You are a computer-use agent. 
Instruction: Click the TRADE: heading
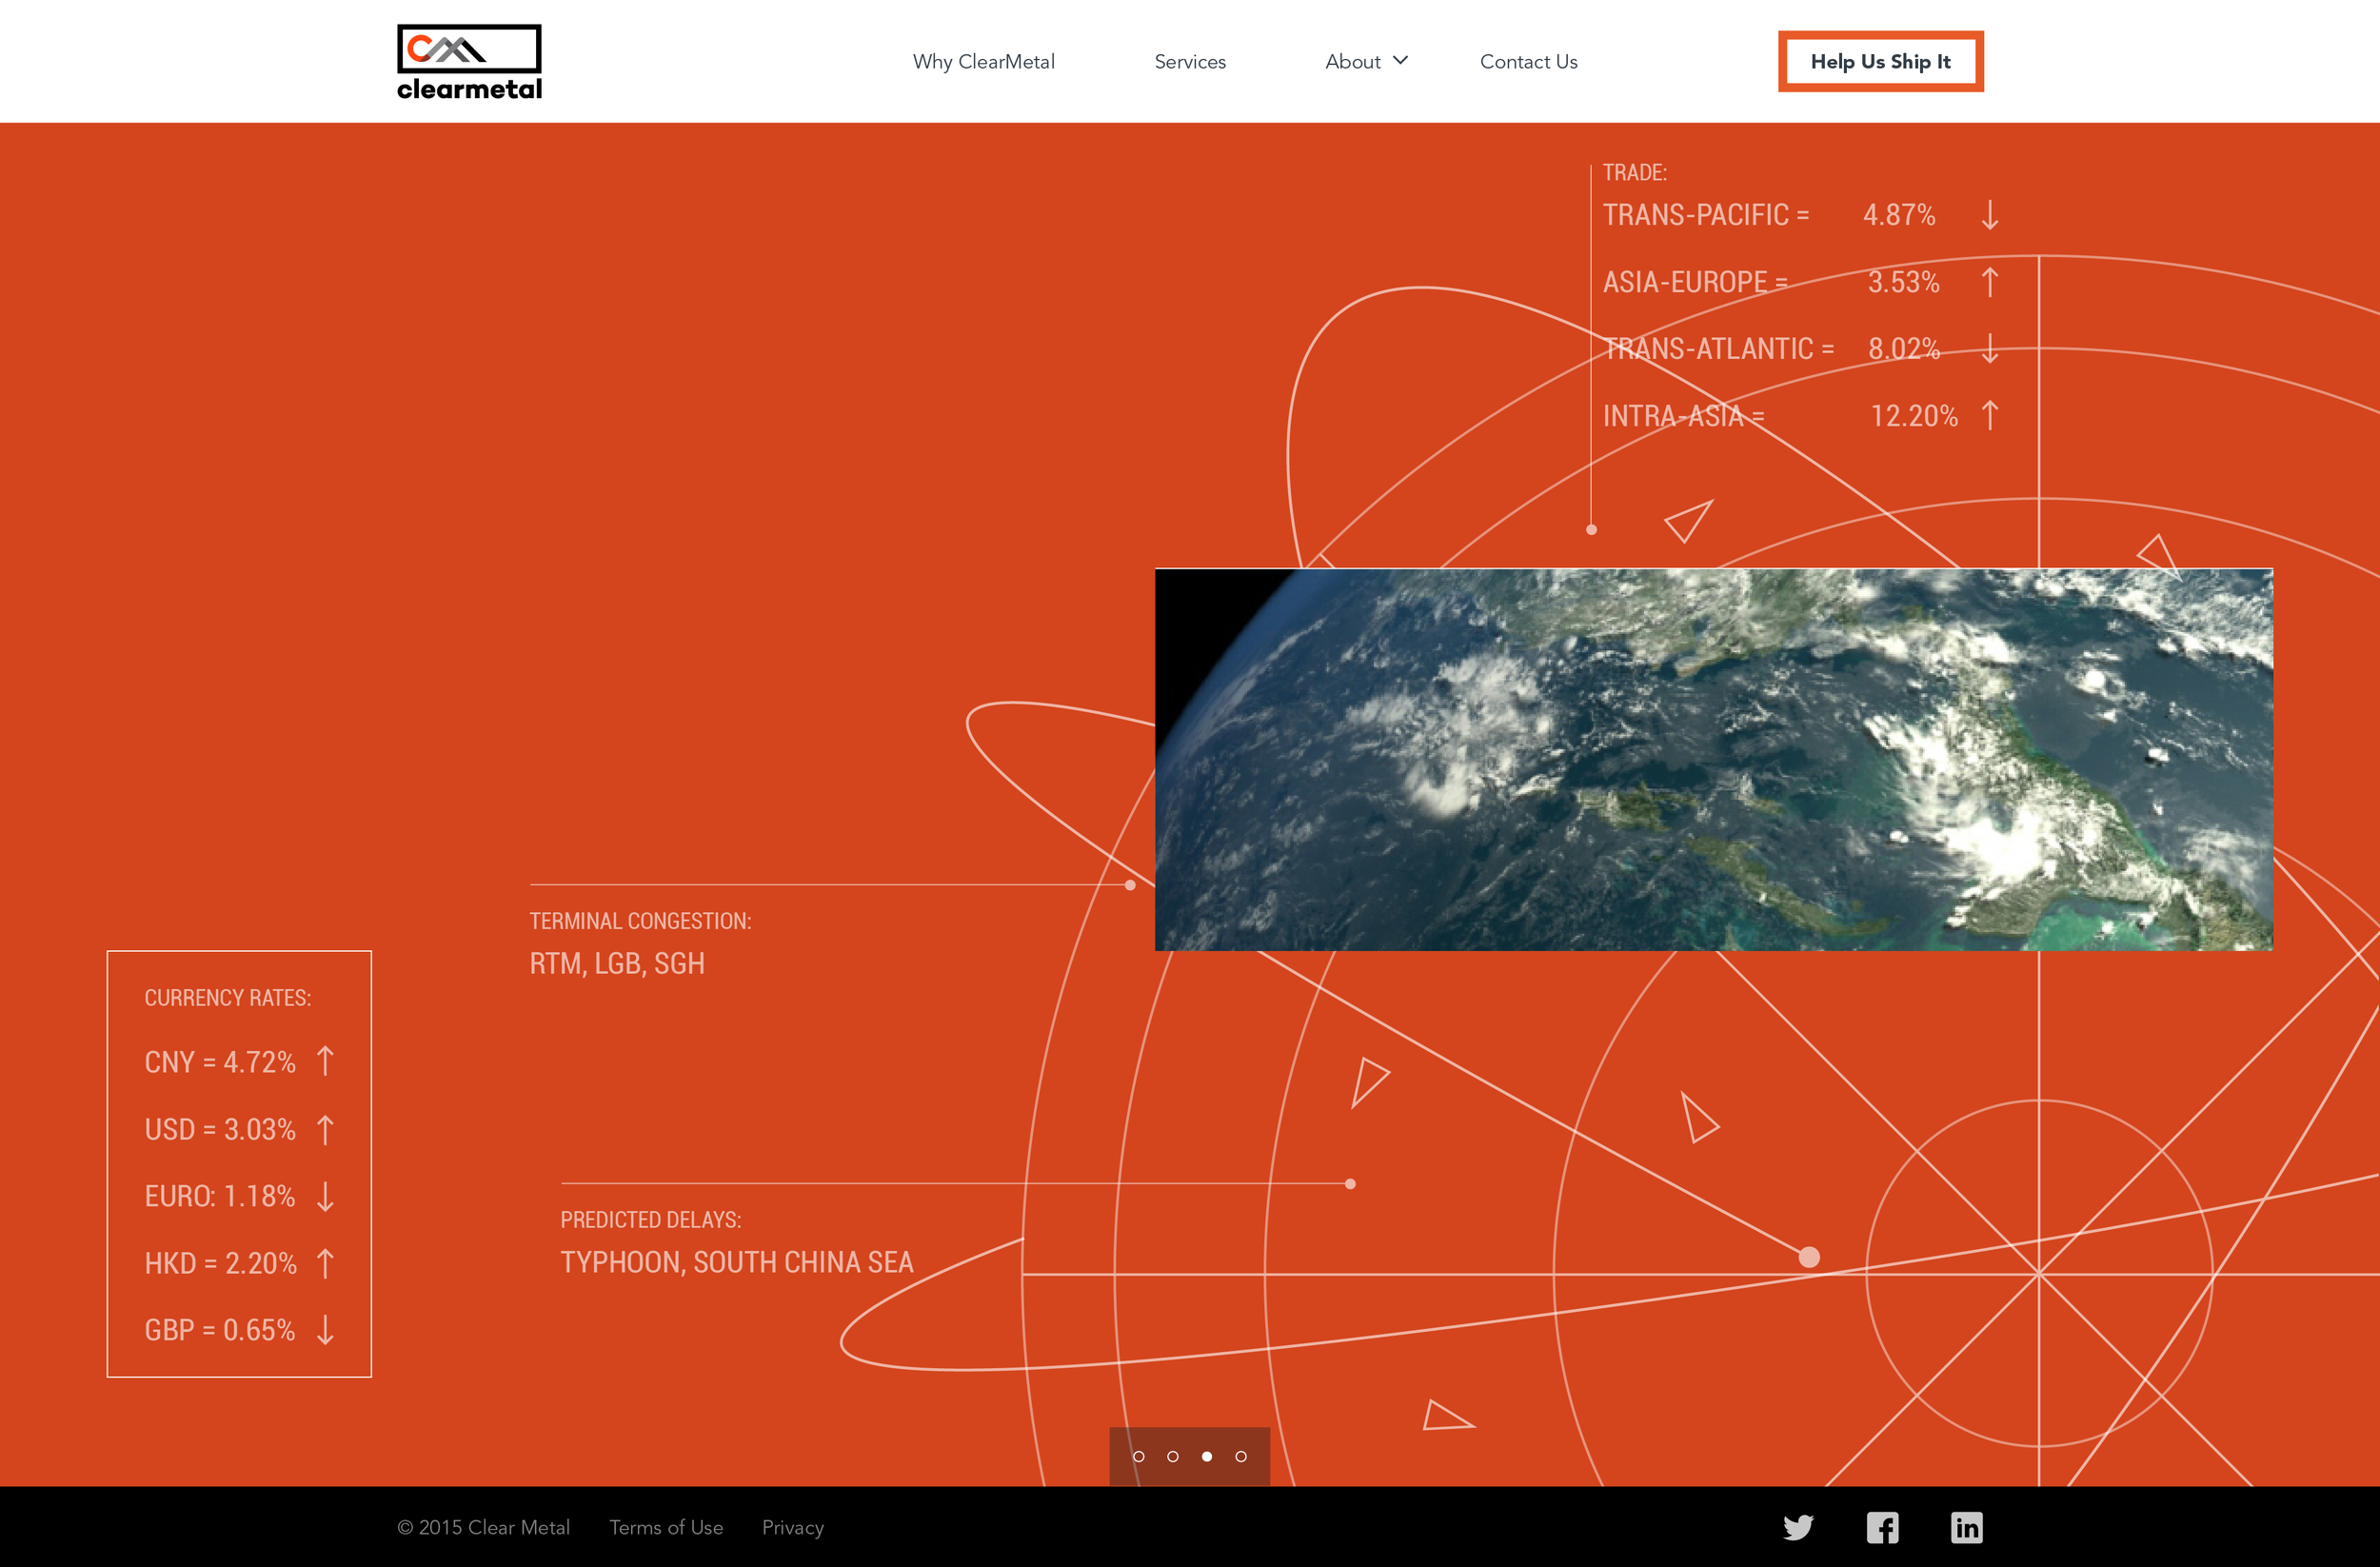coord(1635,172)
